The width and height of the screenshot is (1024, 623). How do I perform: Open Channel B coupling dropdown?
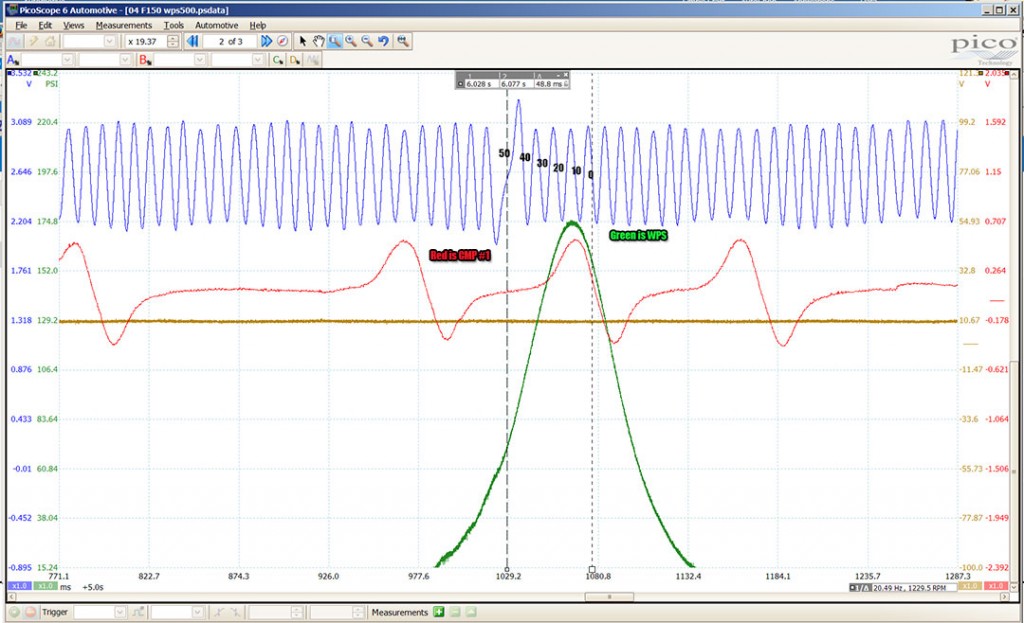point(258,60)
